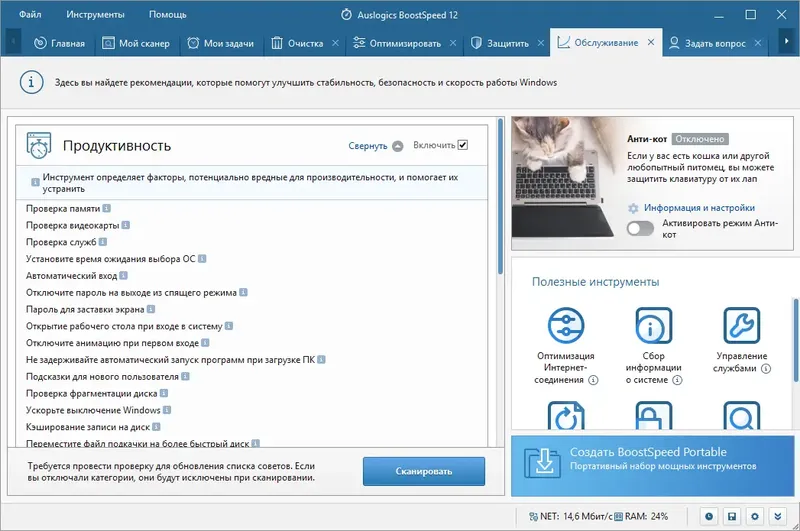Show info for Пароль для заставки экрана
The image size is (800, 531).
click(151, 309)
